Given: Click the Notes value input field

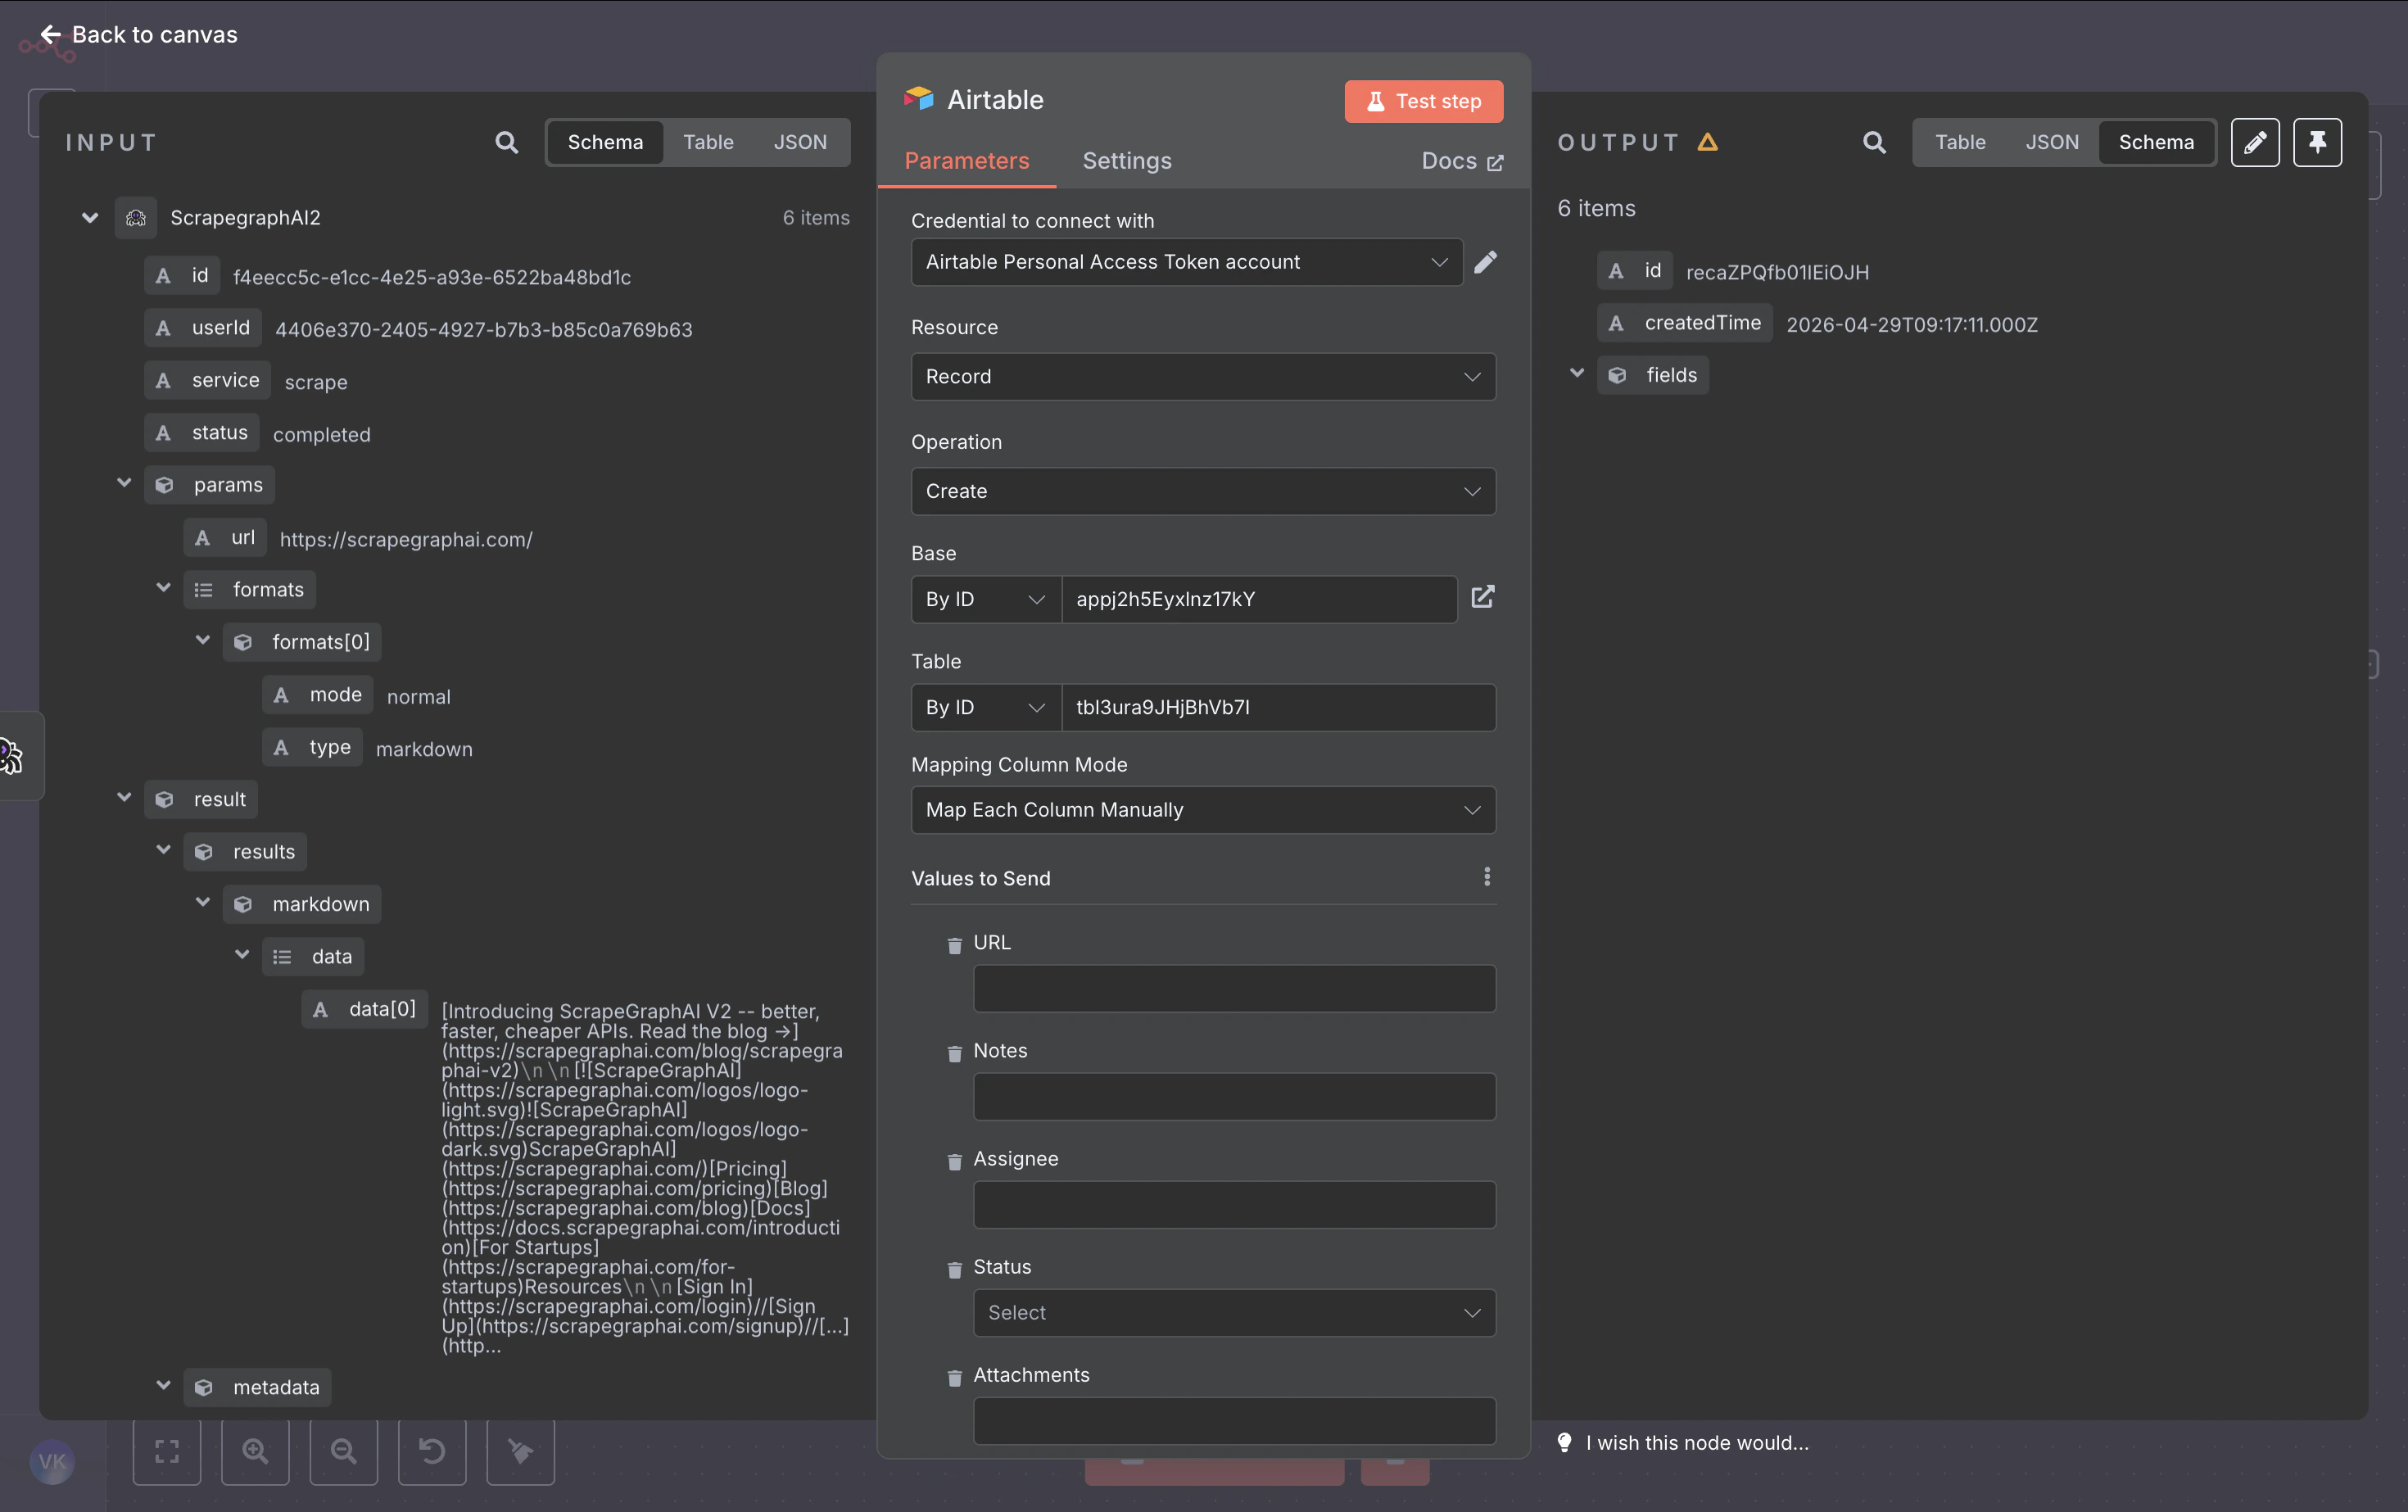Looking at the screenshot, I should (x=1234, y=1097).
